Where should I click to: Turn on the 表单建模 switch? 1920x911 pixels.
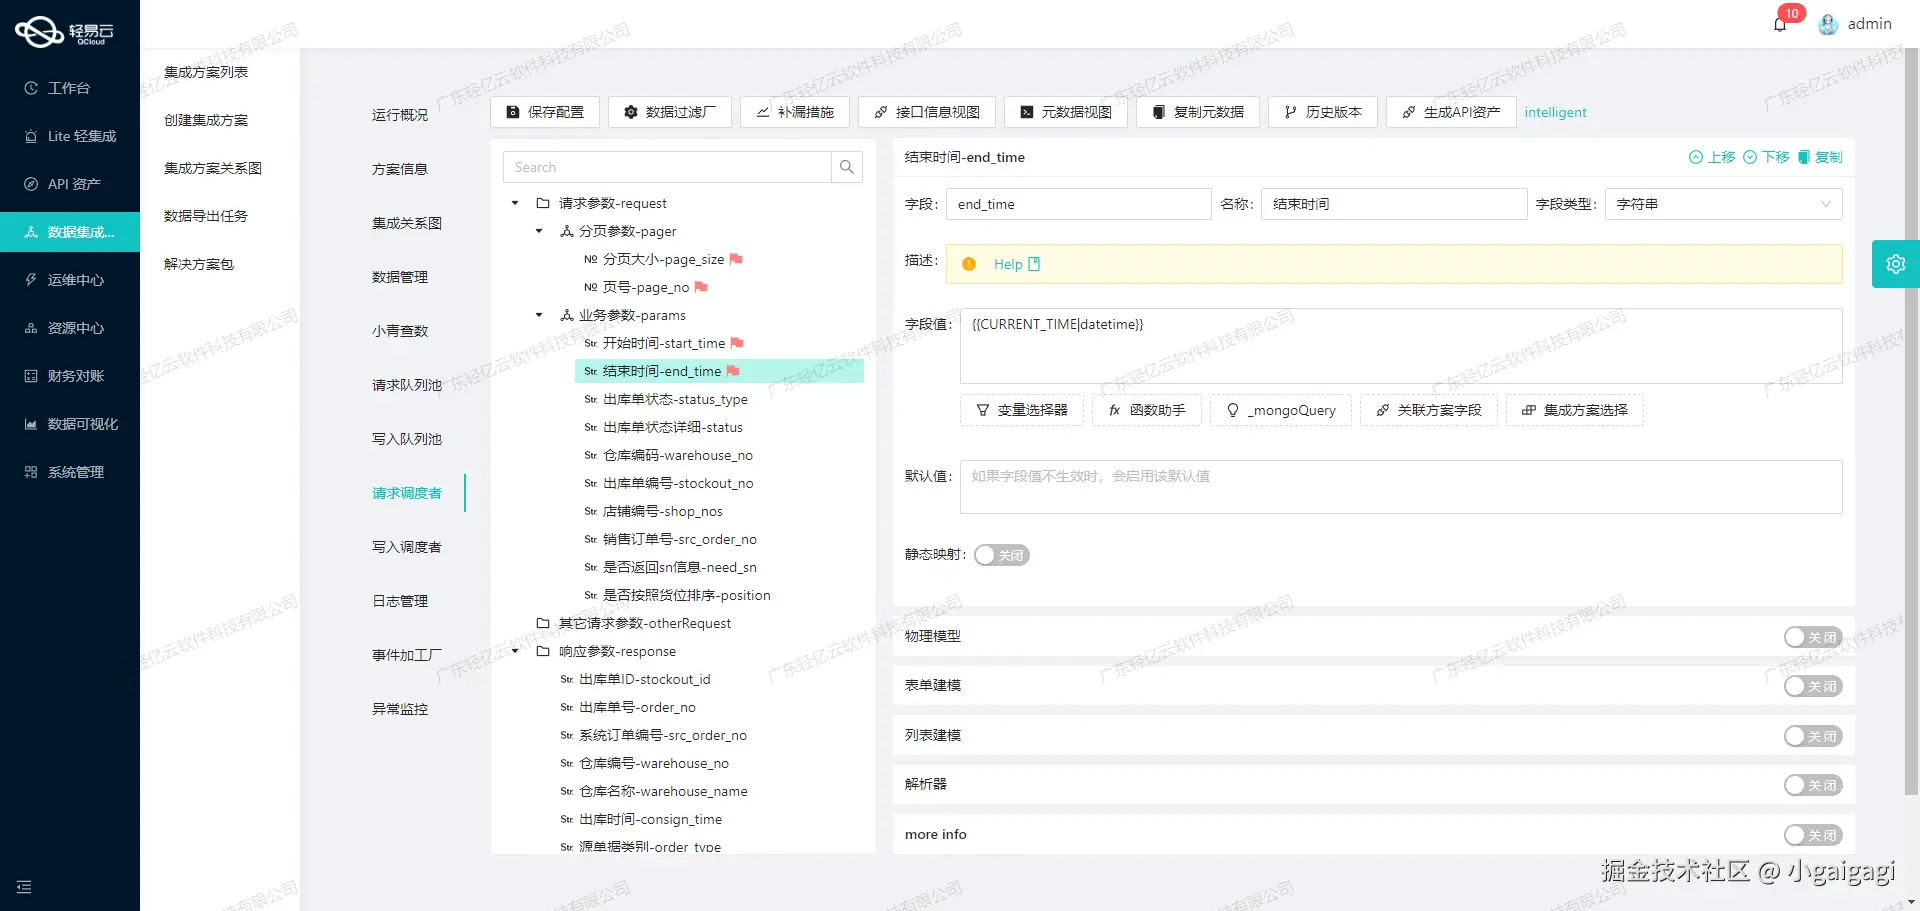click(x=1812, y=686)
